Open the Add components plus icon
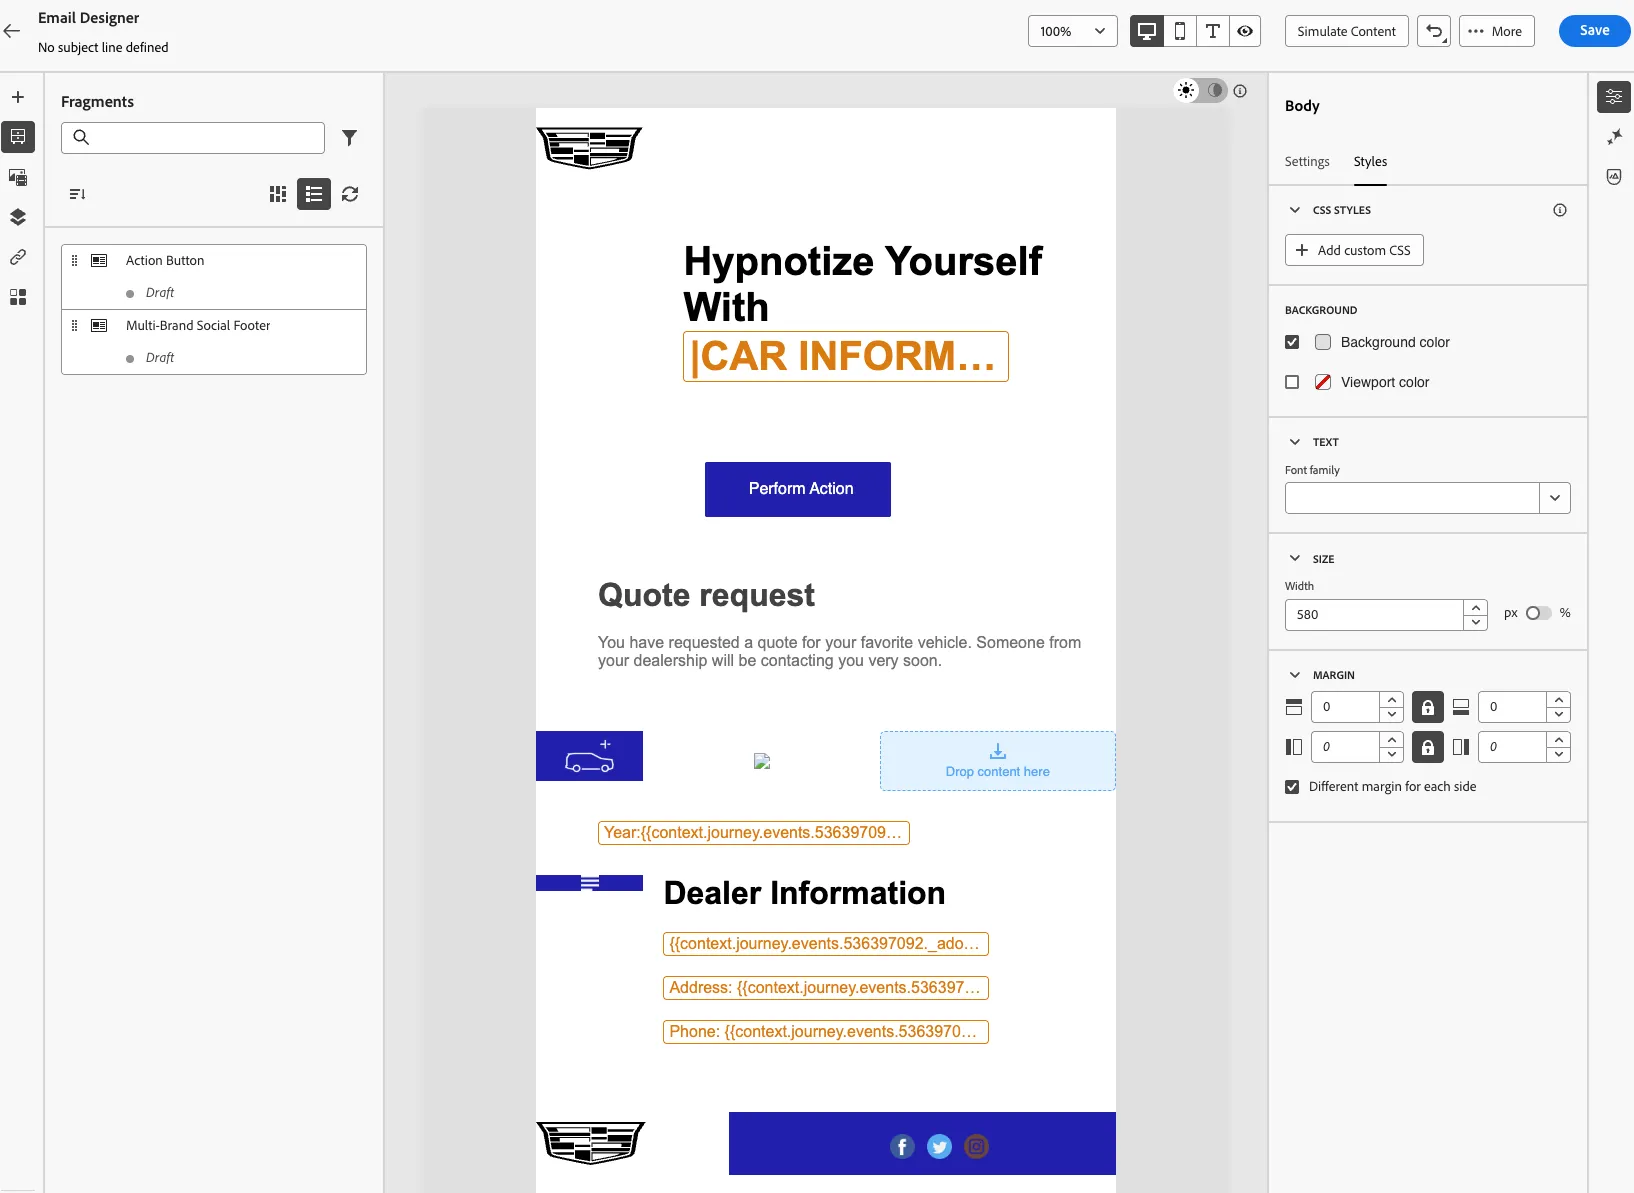The width and height of the screenshot is (1634, 1193). (18, 97)
